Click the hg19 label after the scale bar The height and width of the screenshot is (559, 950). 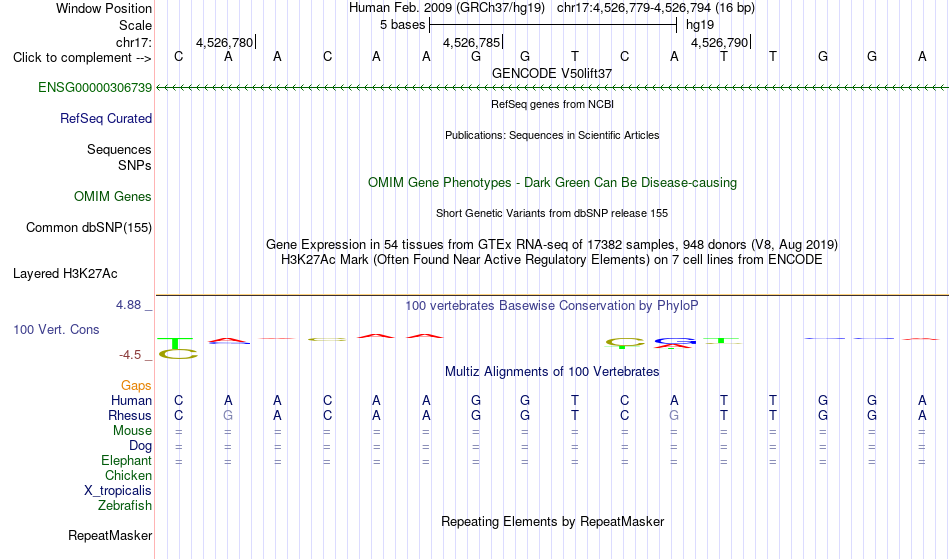tap(700, 25)
